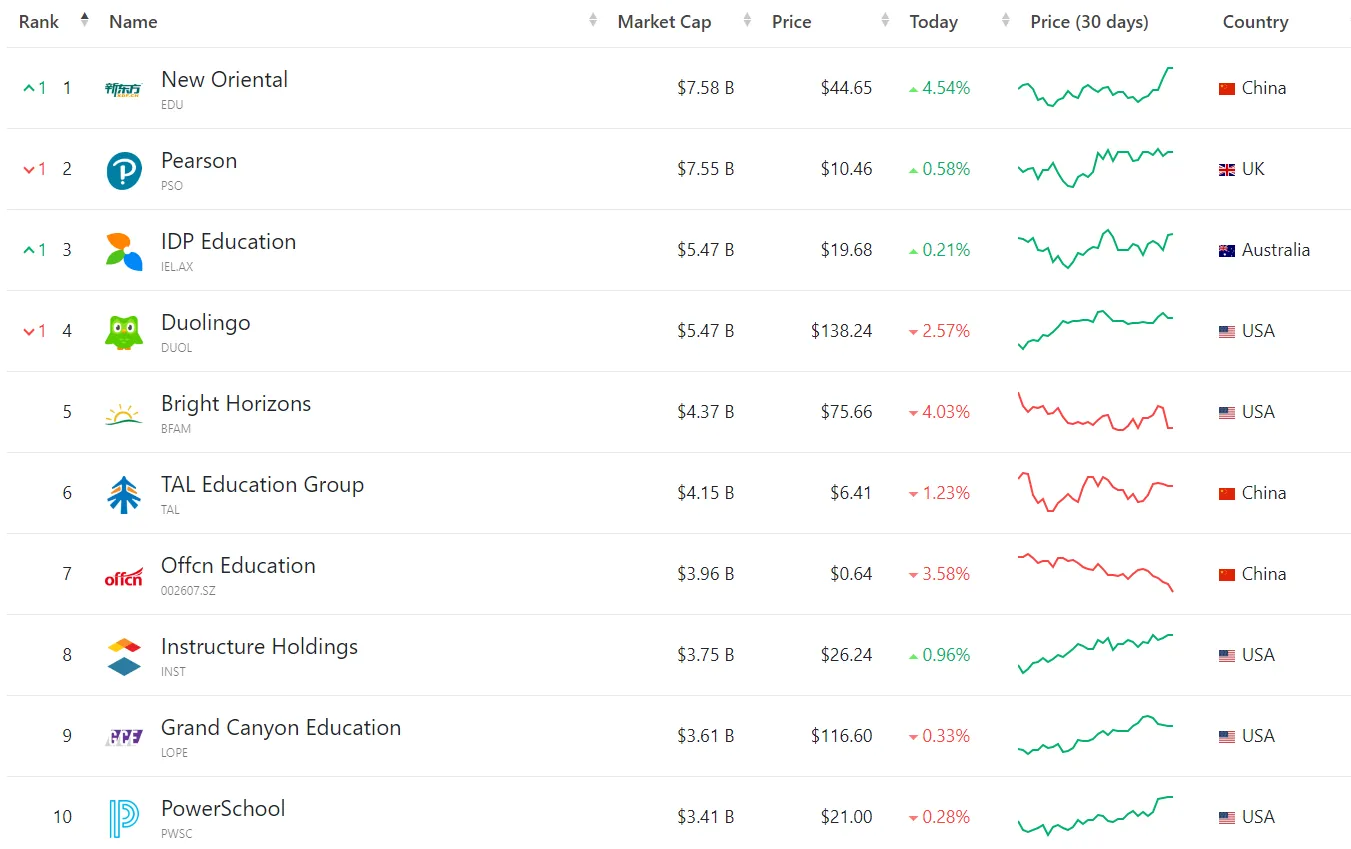Open the TAL Education Group page
Screen dimensions: 1351x849
(262, 485)
